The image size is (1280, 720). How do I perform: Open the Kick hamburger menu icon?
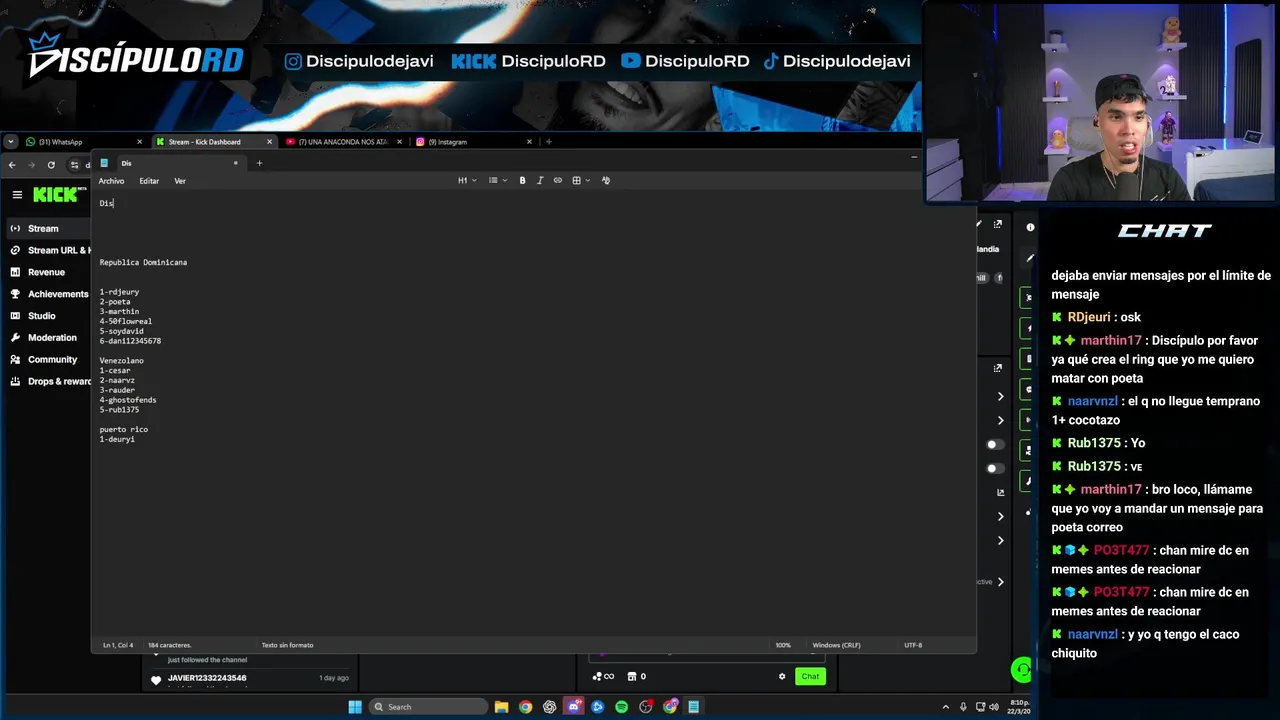(17, 195)
